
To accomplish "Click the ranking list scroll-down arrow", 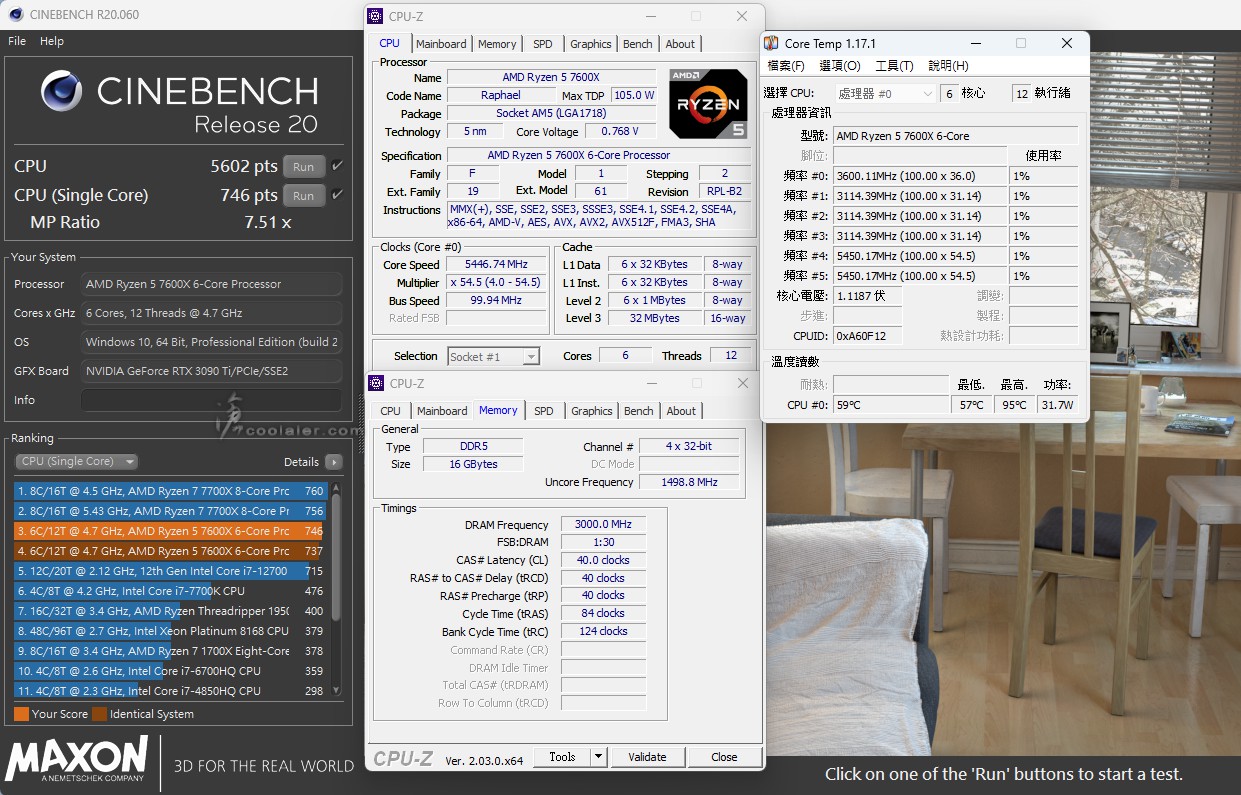I will pos(336,690).
